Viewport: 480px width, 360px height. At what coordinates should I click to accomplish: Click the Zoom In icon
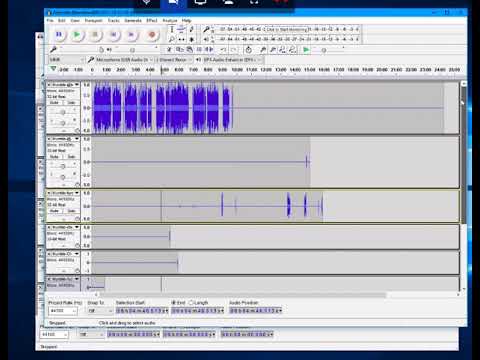point(263,50)
